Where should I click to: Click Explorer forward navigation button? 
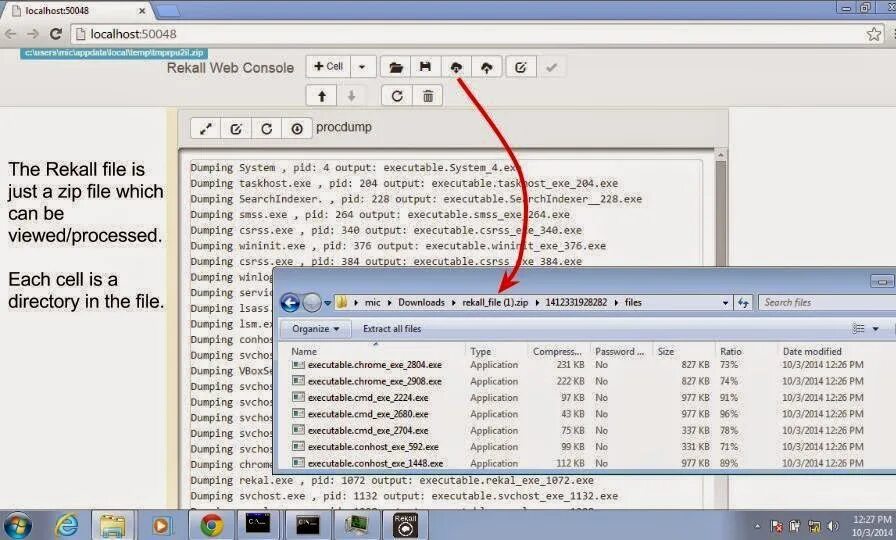click(312, 302)
